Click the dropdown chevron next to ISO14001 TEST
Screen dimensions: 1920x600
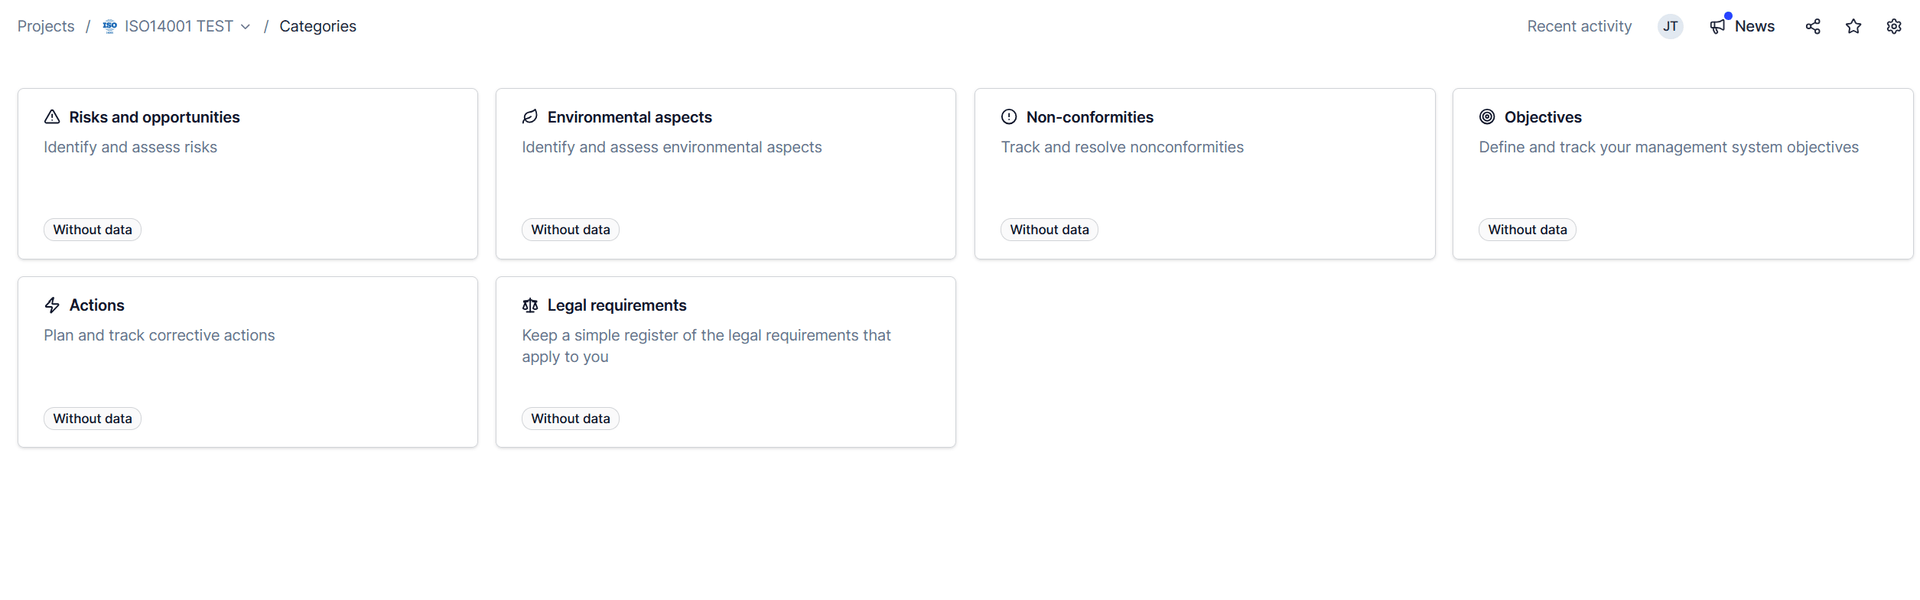click(245, 27)
